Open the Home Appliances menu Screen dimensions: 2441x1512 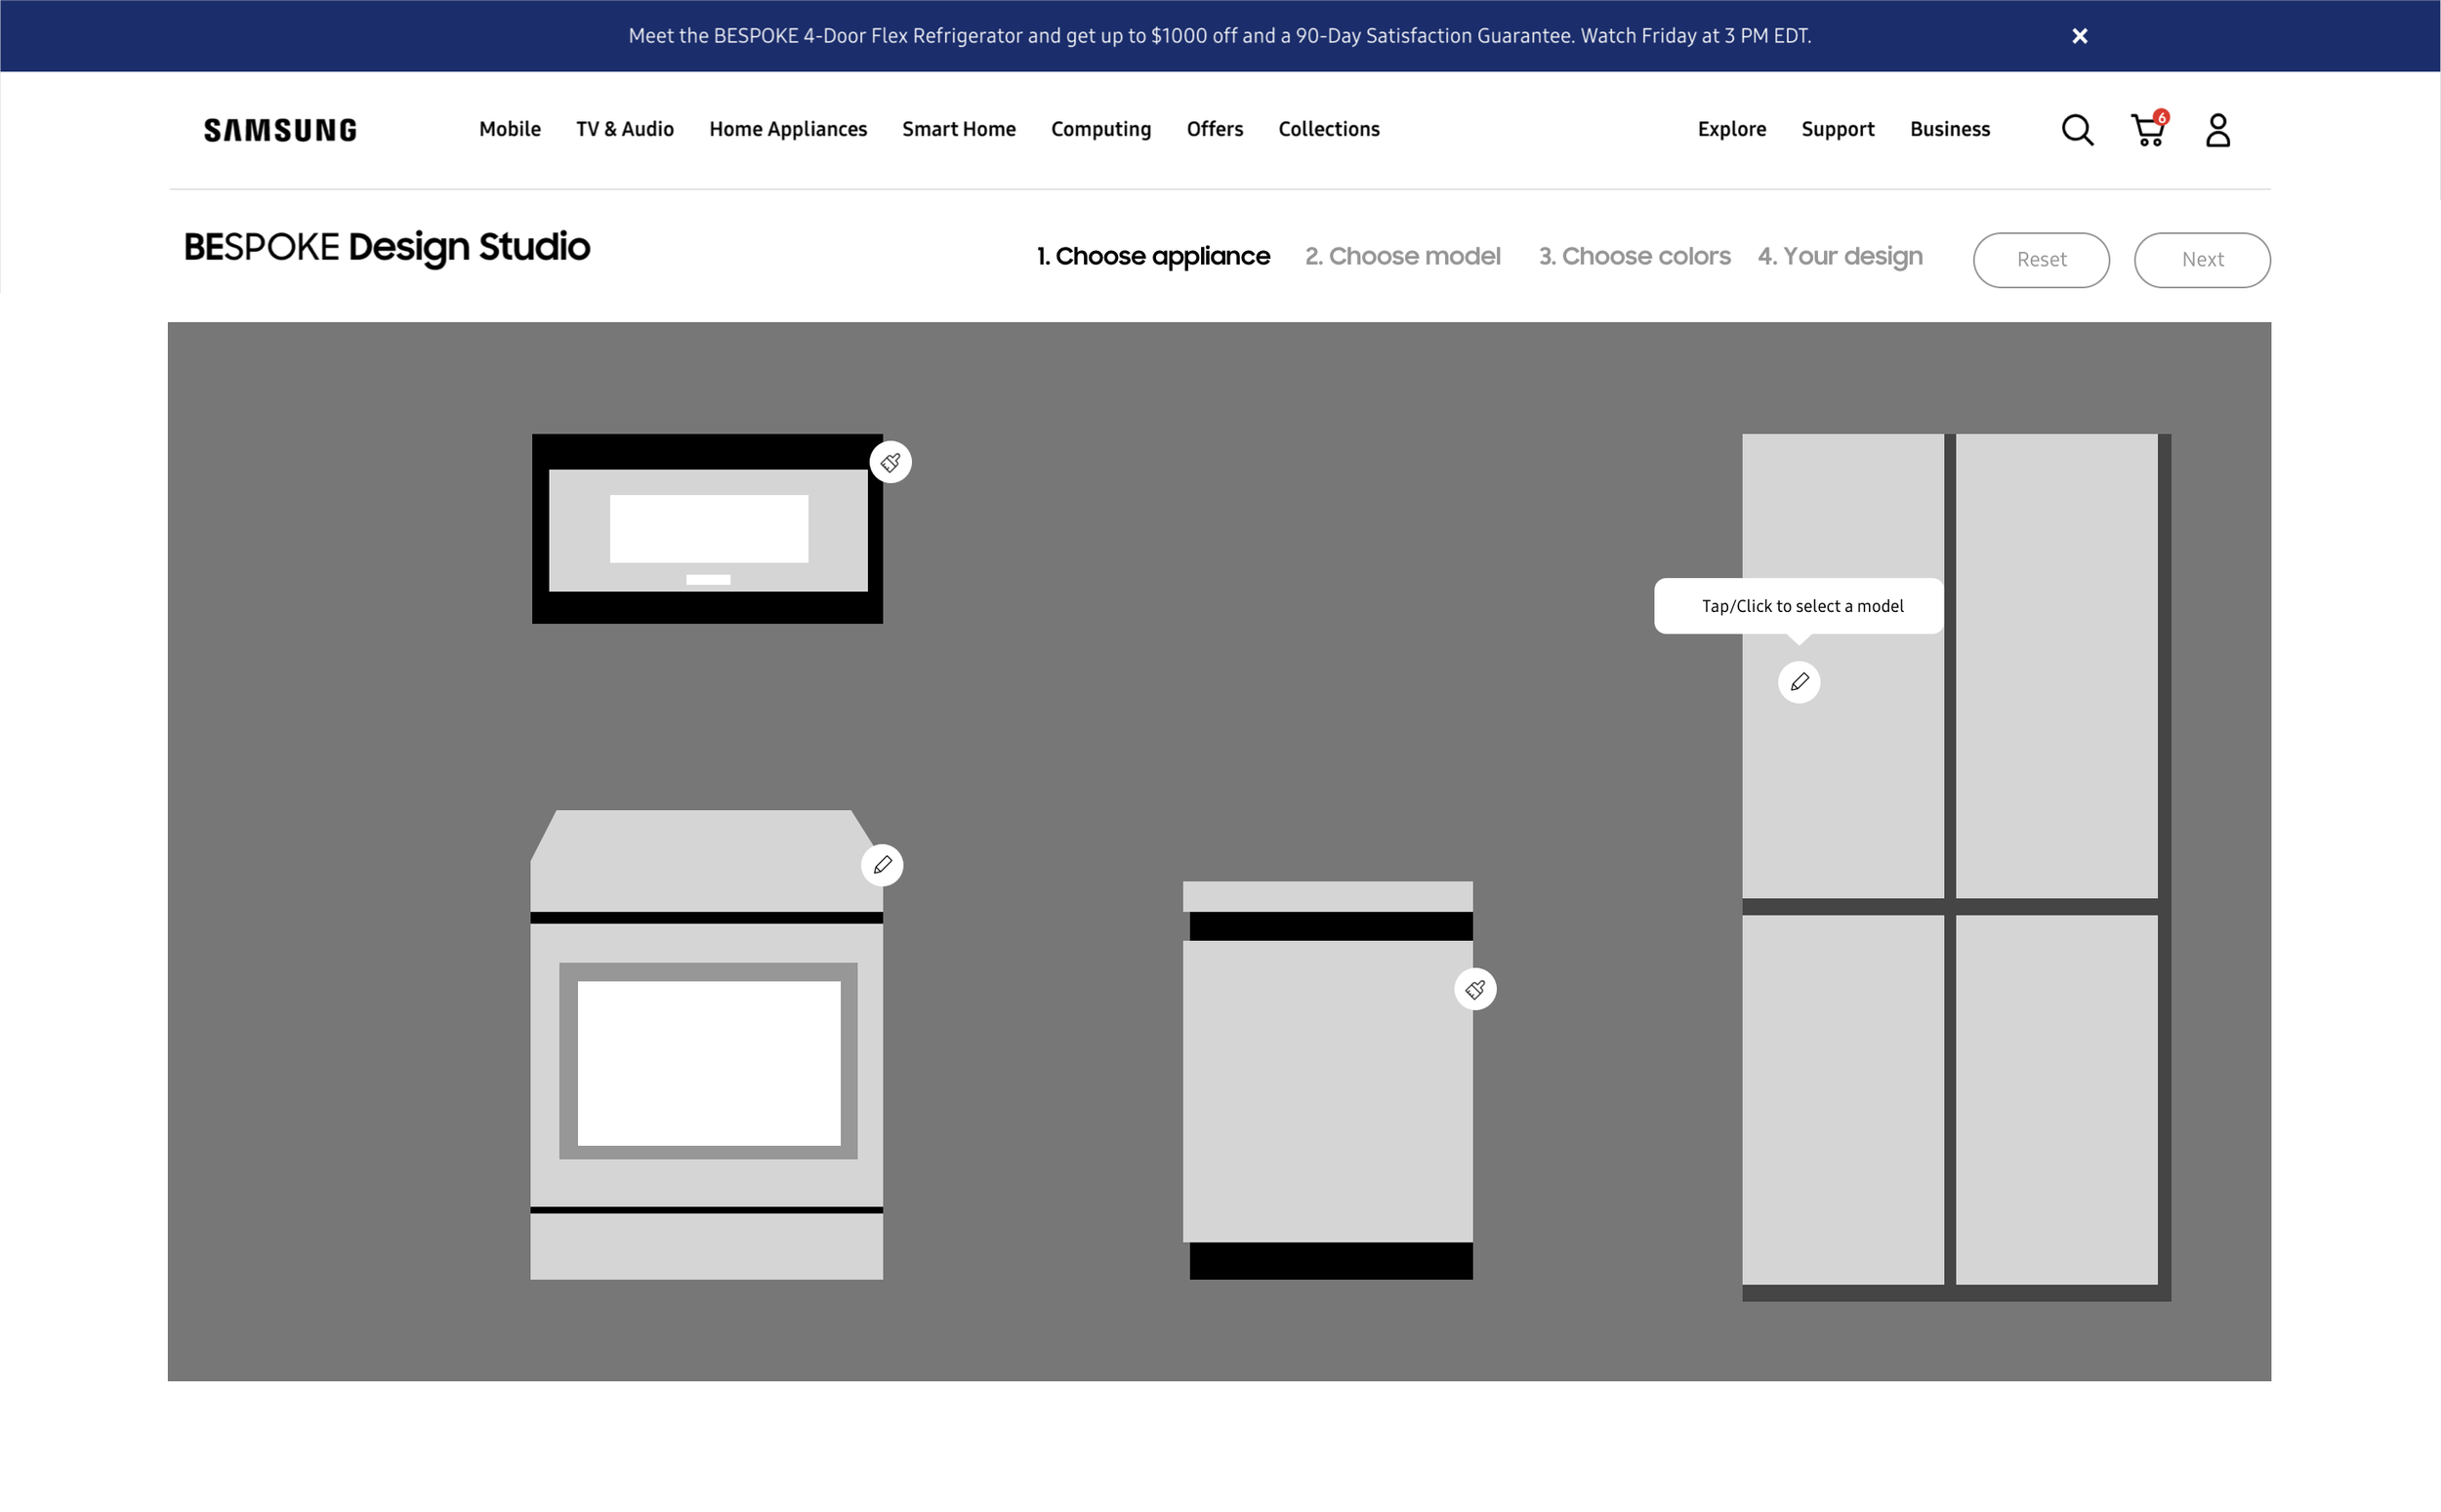tap(788, 129)
